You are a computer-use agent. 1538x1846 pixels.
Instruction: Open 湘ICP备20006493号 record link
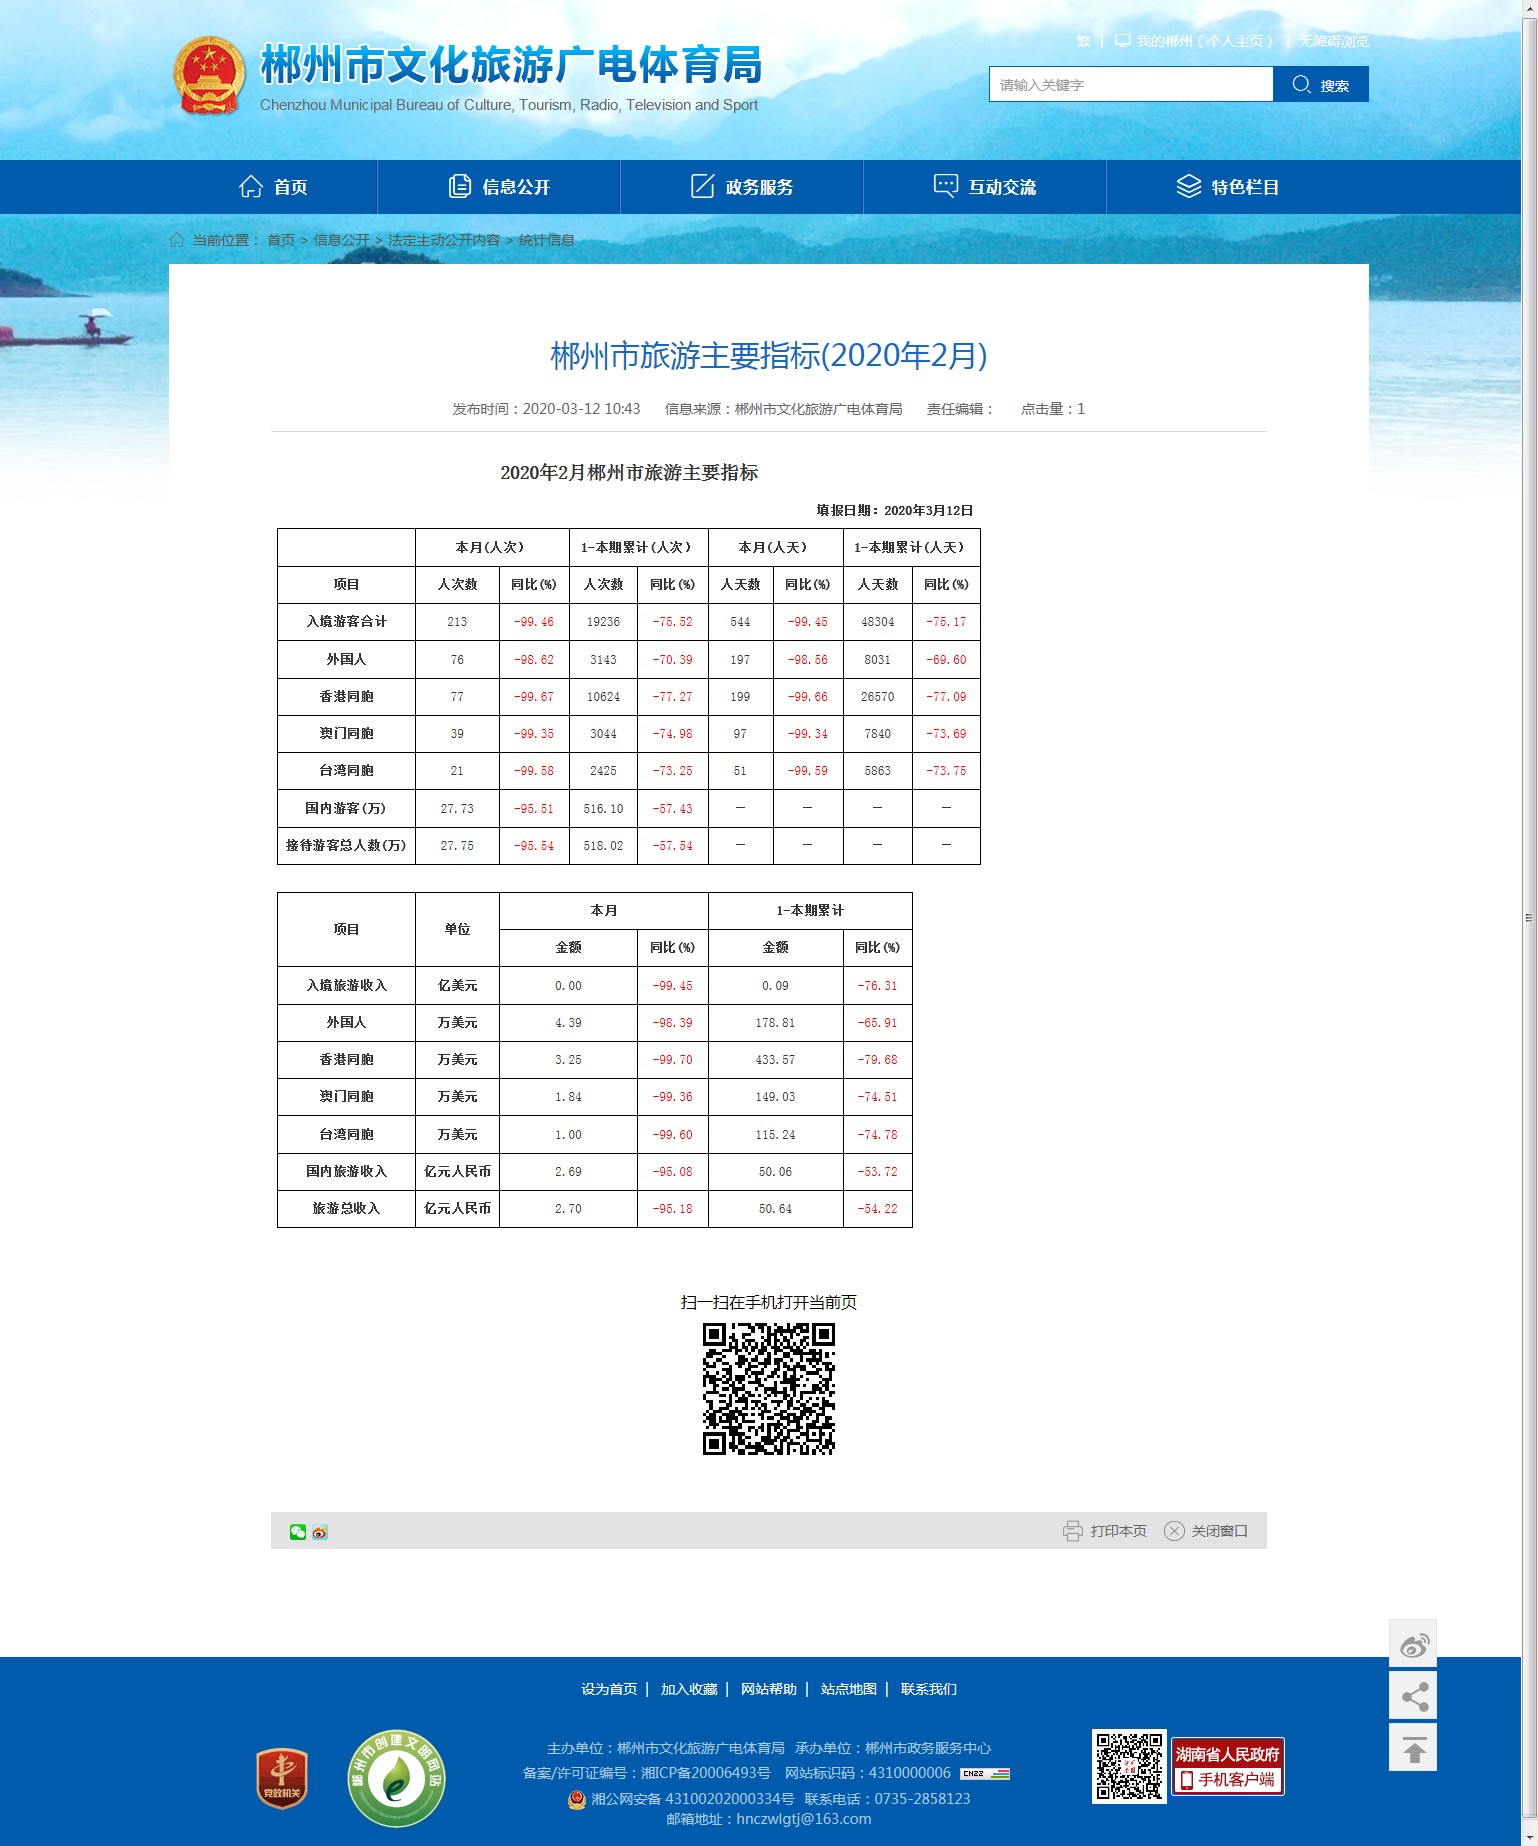coord(706,1773)
